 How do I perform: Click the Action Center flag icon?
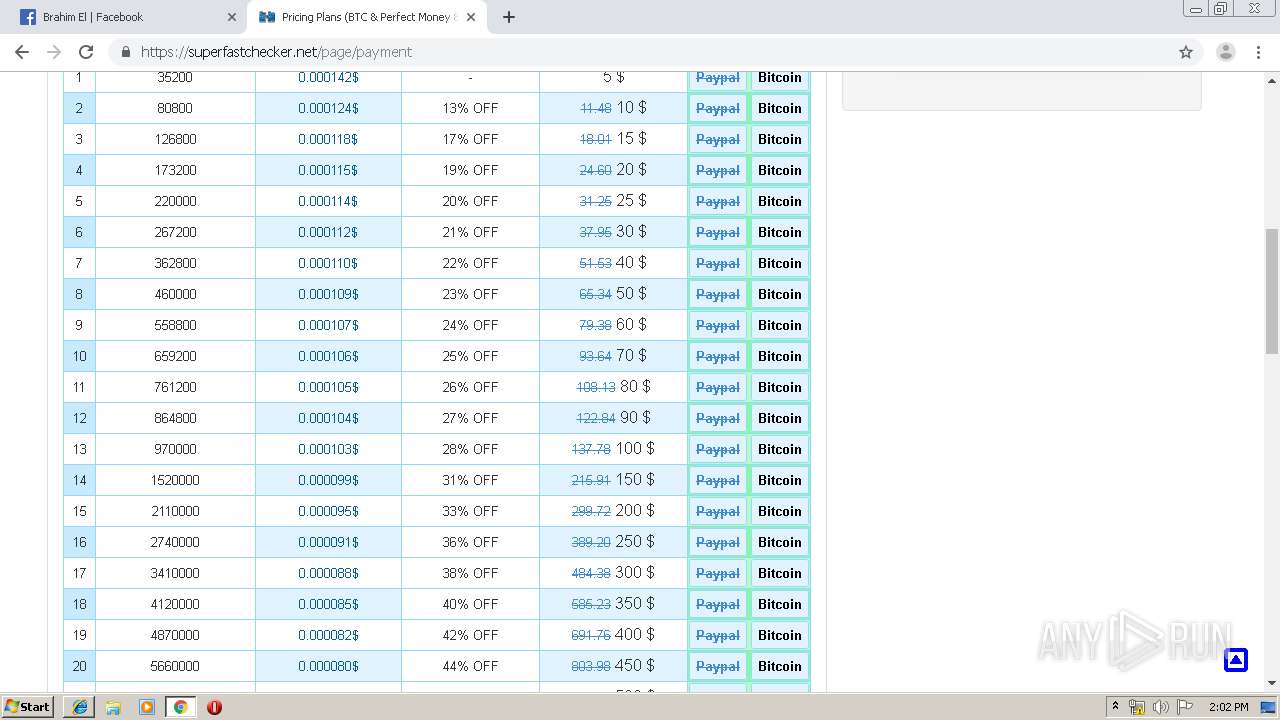click(1184, 707)
